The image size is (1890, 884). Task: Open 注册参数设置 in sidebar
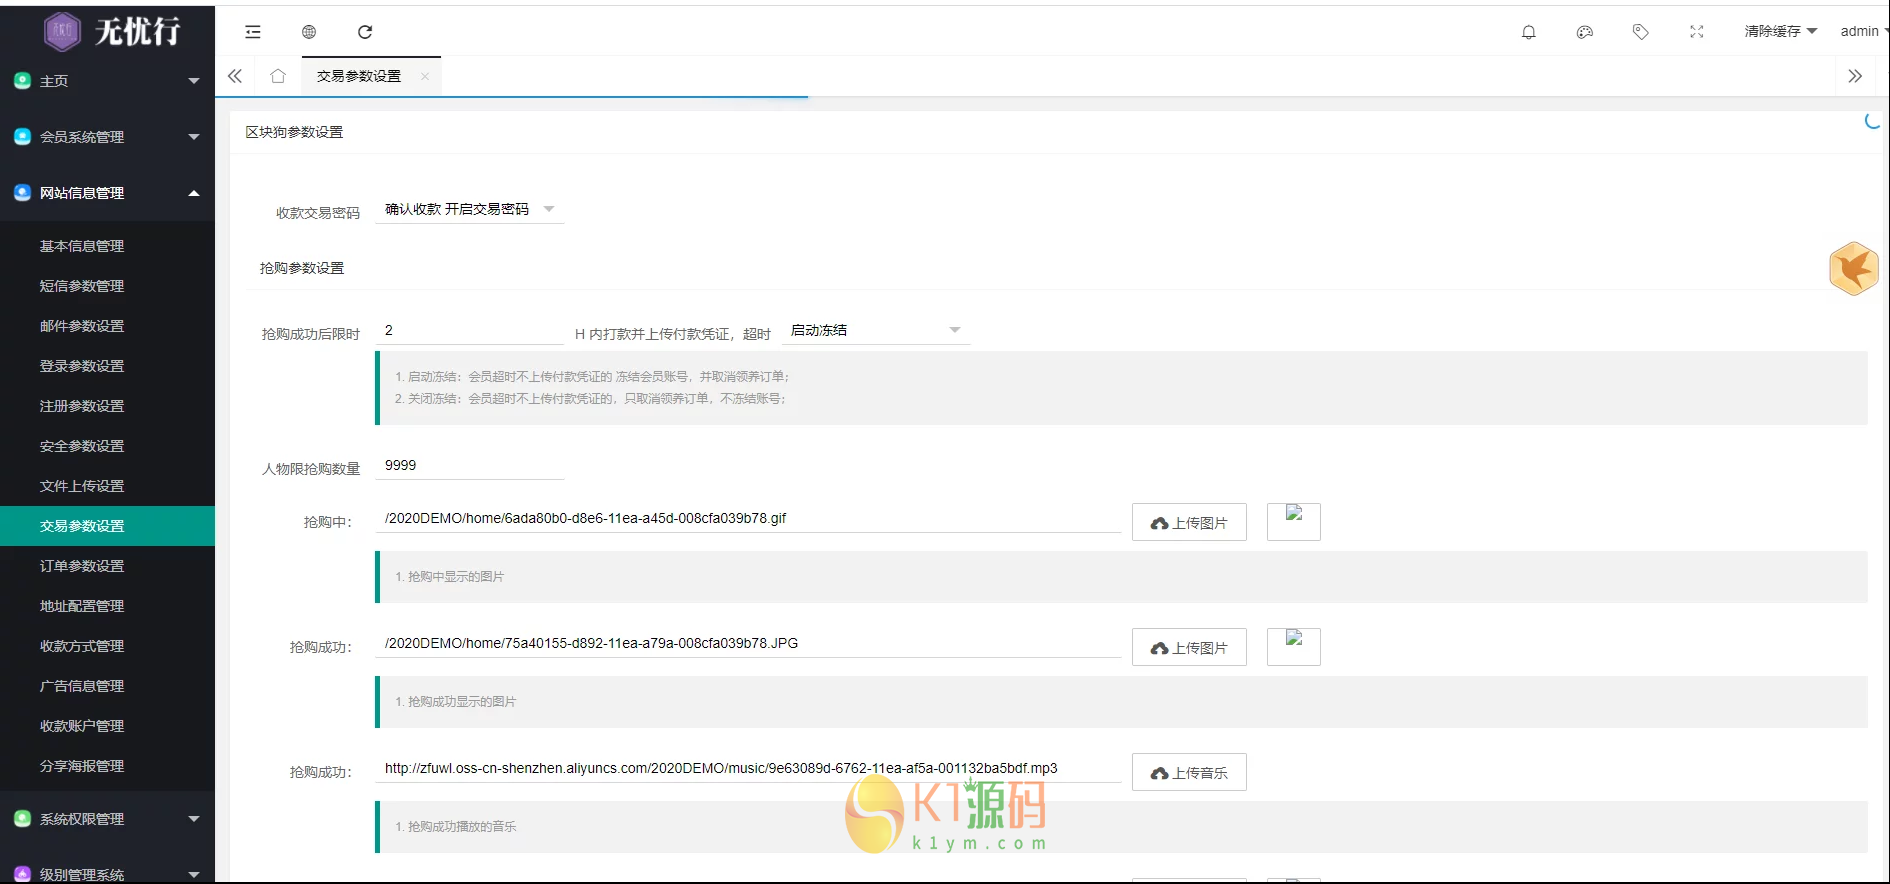pos(107,406)
